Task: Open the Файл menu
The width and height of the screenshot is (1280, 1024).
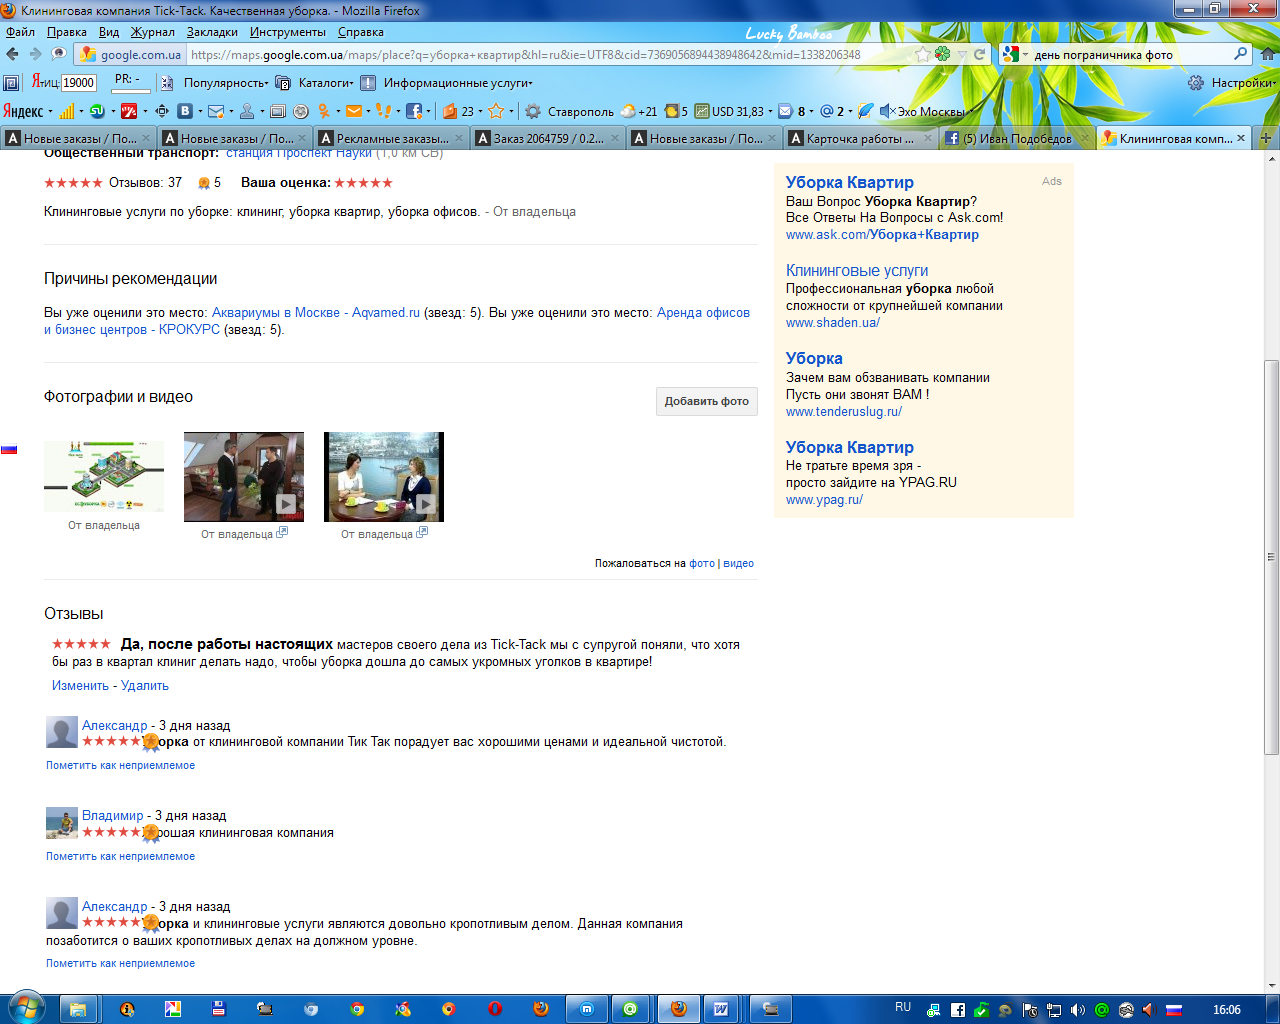Action: (x=20, y=32)
